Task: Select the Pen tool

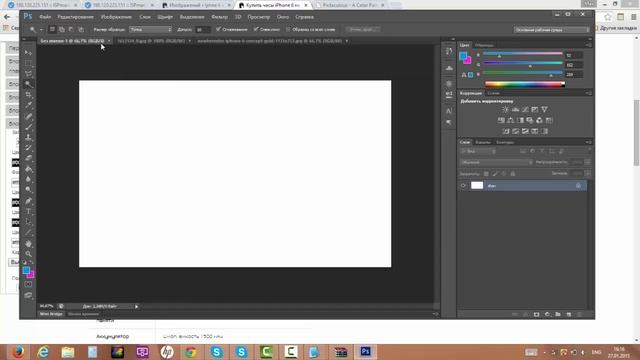Action: [x=28, y=201]
